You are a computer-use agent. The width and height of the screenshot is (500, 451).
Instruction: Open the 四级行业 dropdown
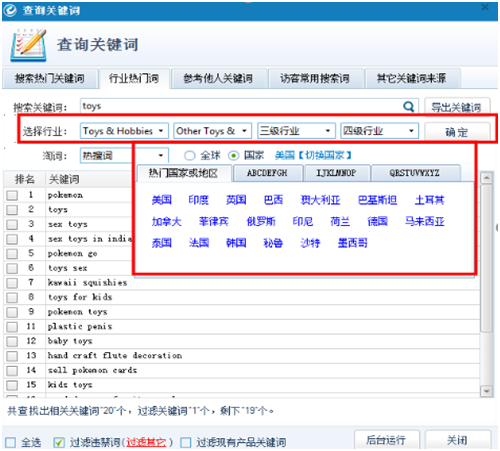379,131
